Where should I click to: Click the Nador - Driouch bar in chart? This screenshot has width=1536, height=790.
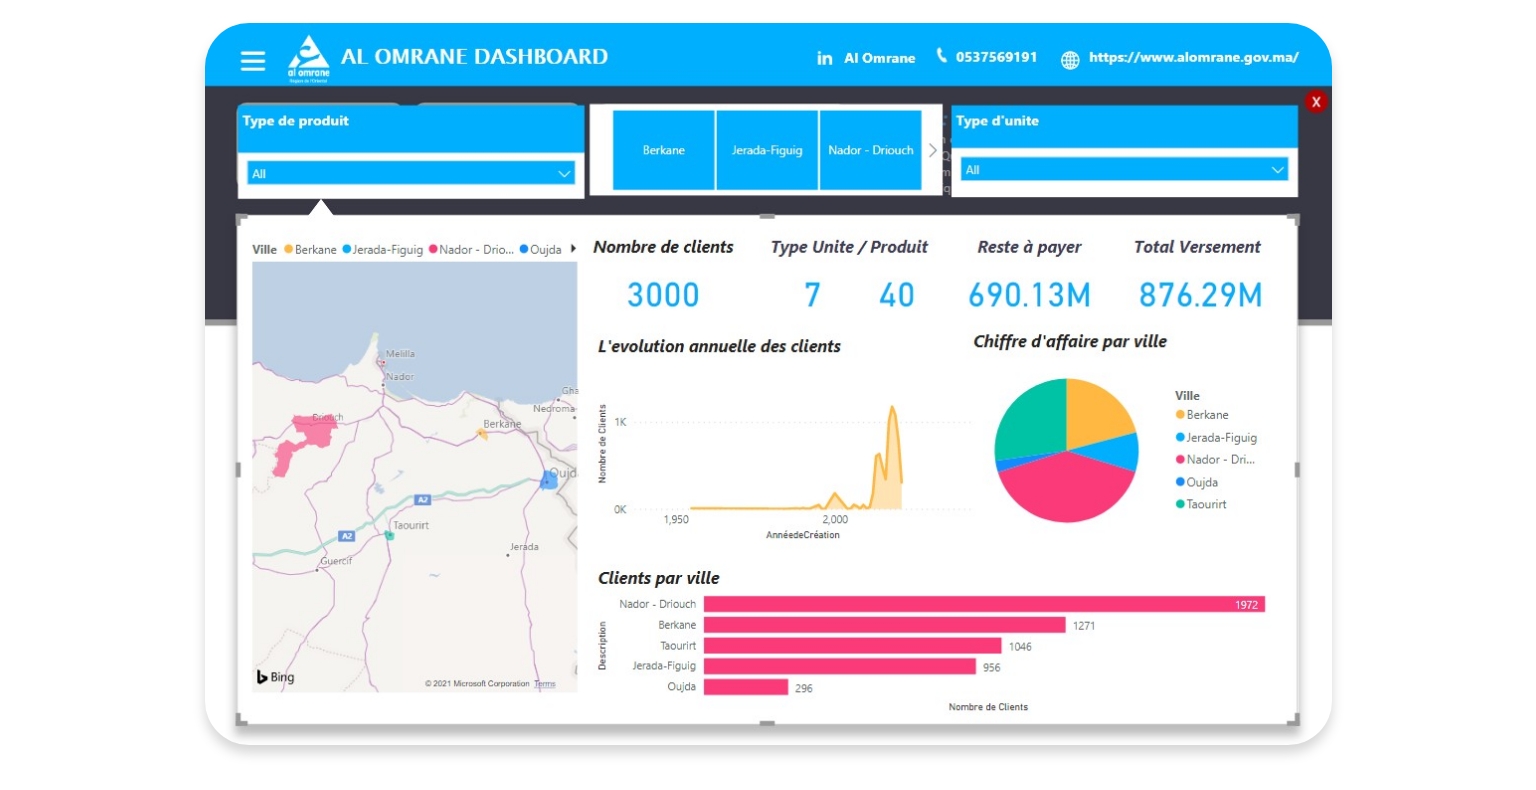[984, 604]
